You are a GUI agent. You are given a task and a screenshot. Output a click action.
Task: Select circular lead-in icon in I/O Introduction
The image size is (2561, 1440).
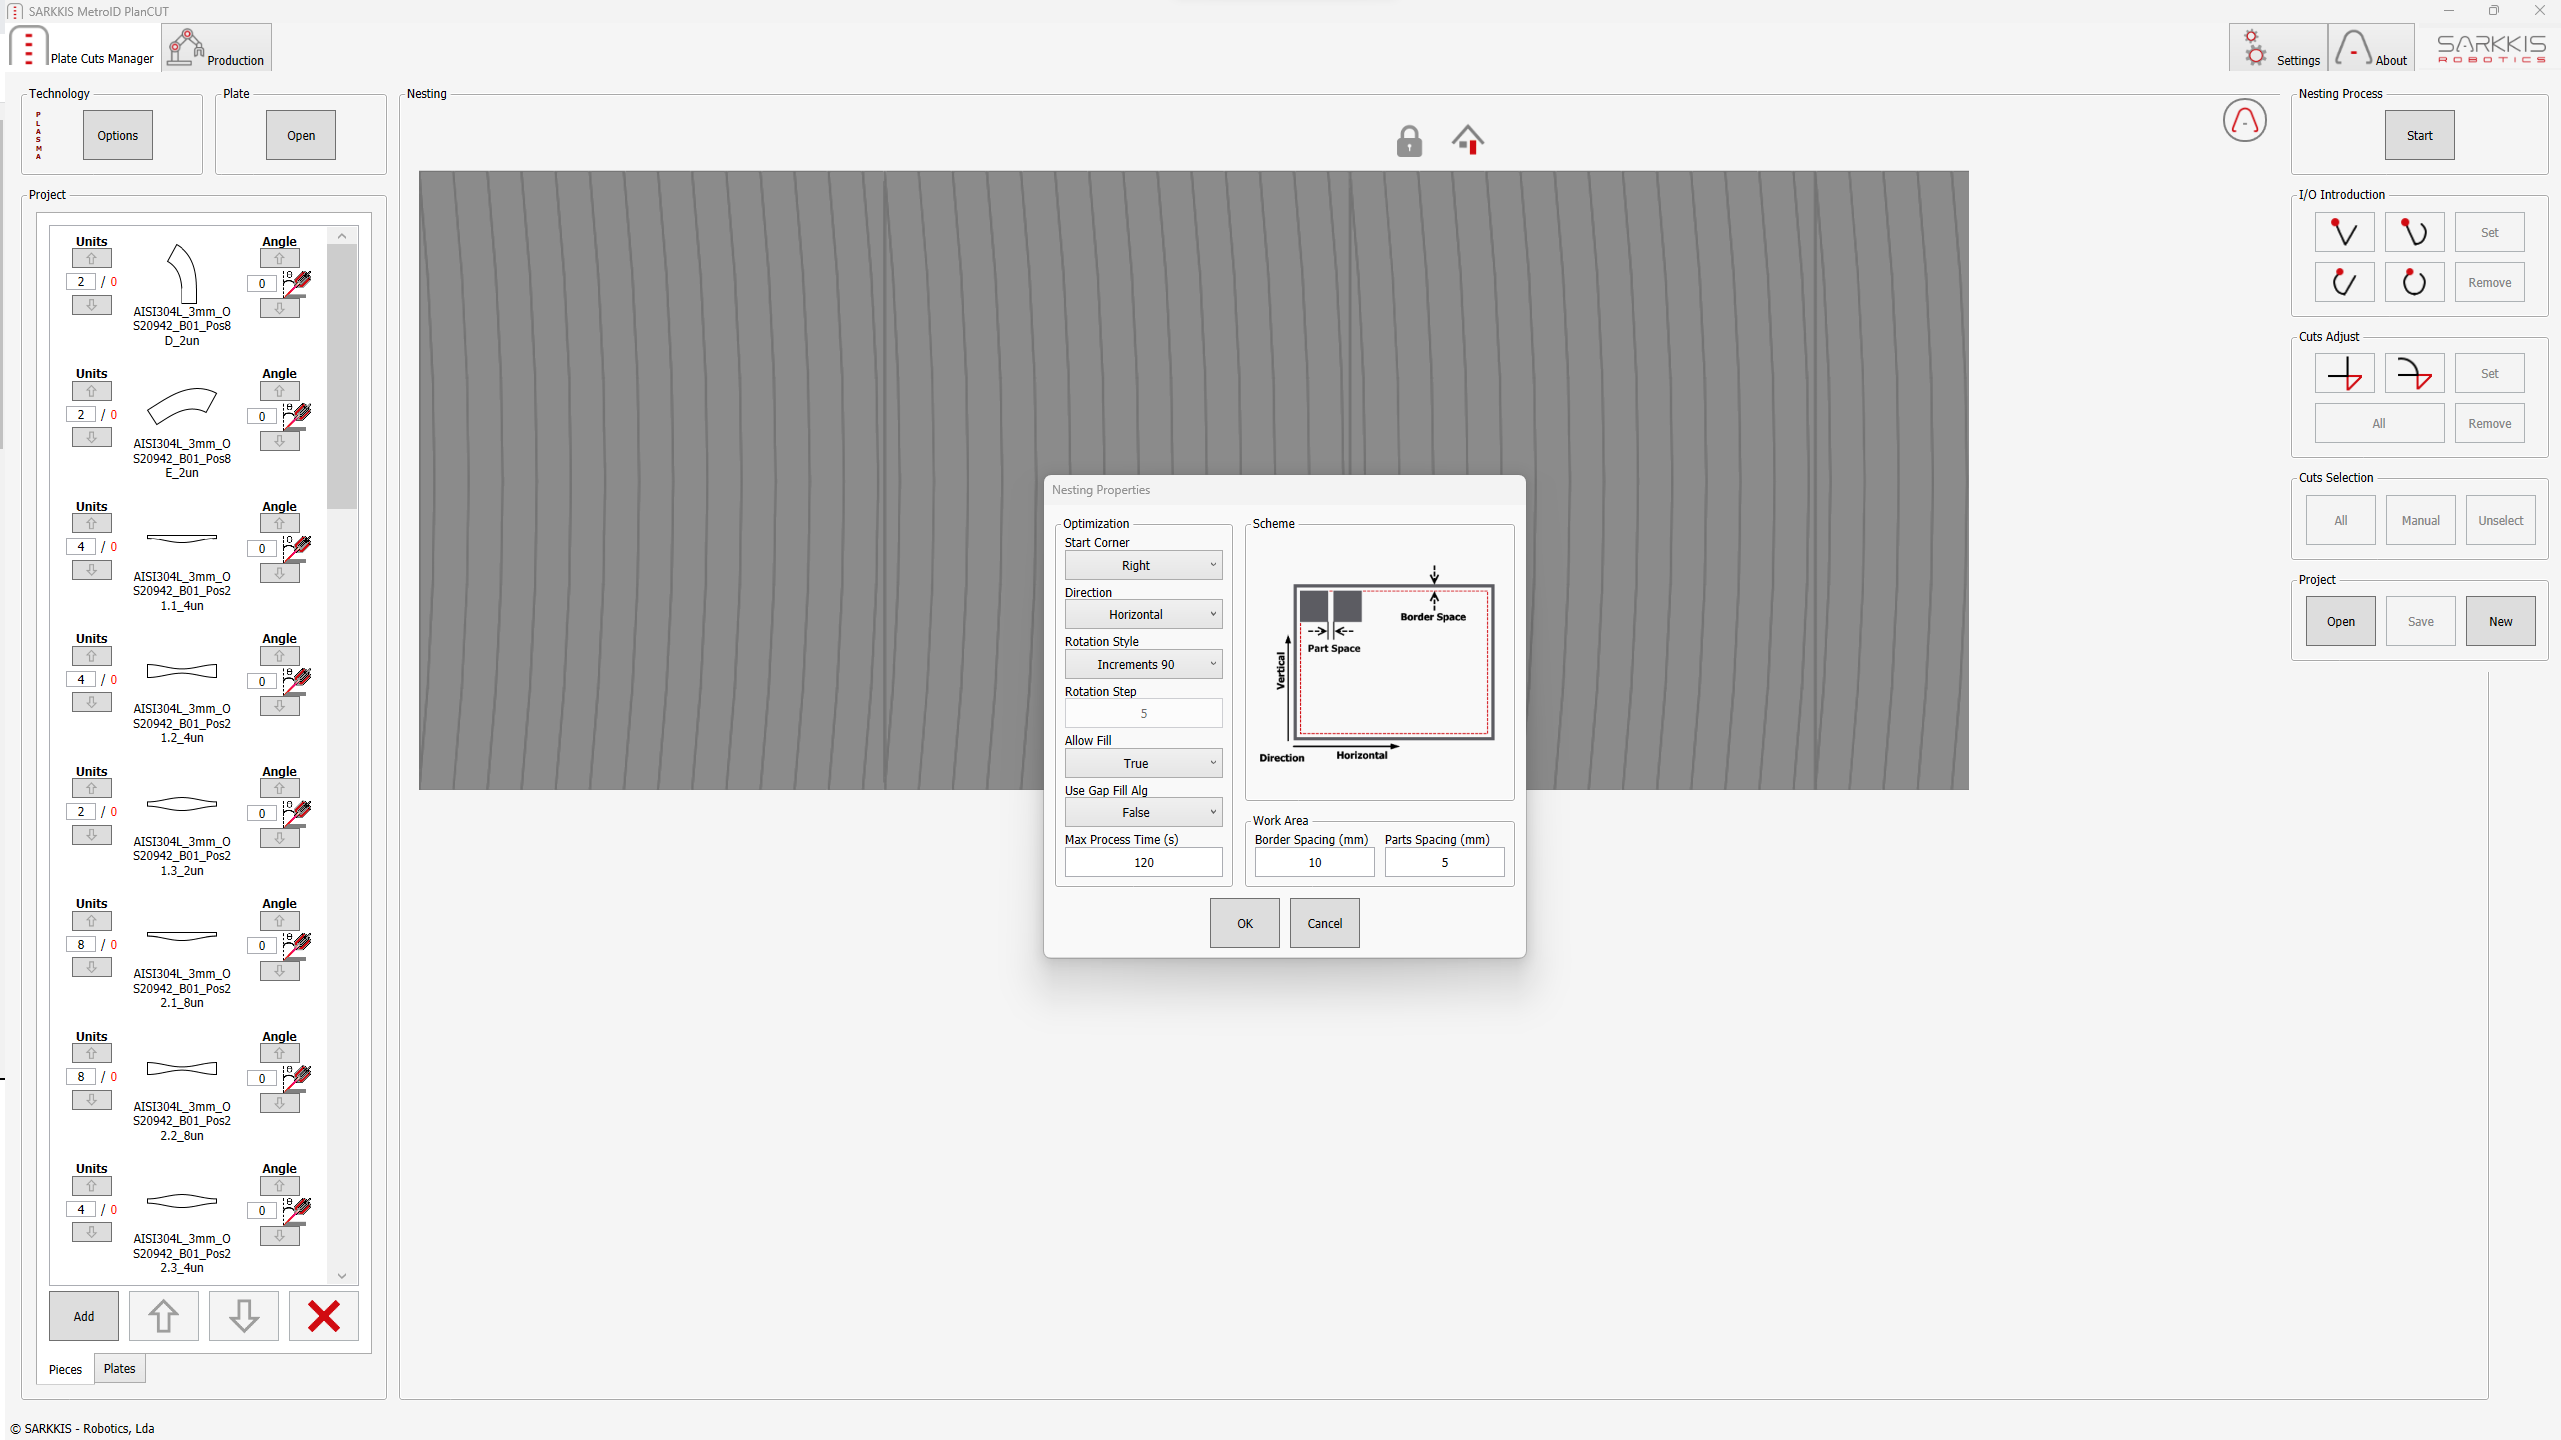point(2414,282)
